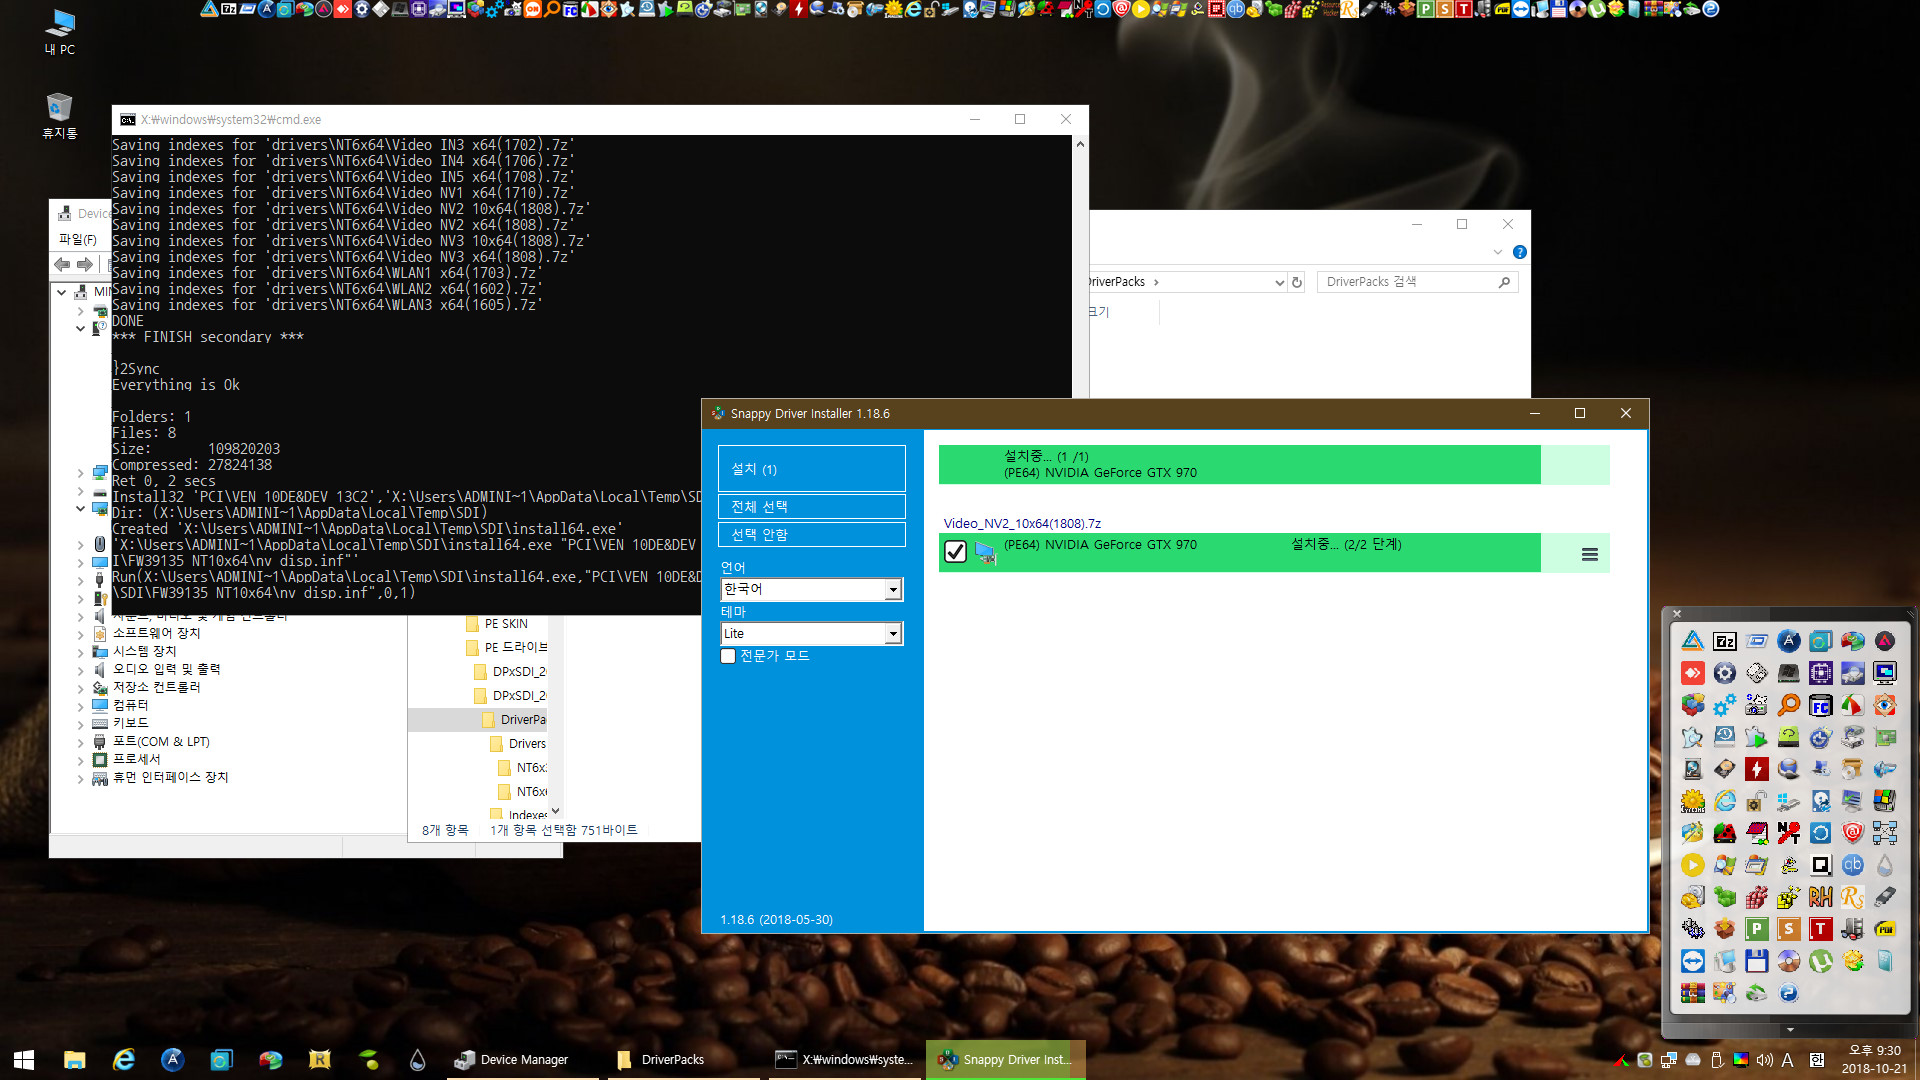1920x1080 pixels.
Task: Open the blue help icon in the explorer window
Action: pyautogui.click(x=1520, y=252)
